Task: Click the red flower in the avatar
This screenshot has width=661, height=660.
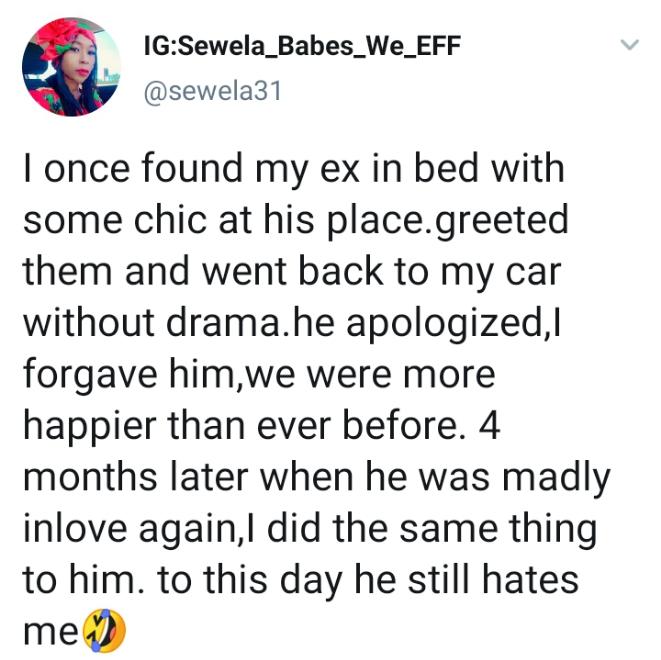Action: point(63,35)
